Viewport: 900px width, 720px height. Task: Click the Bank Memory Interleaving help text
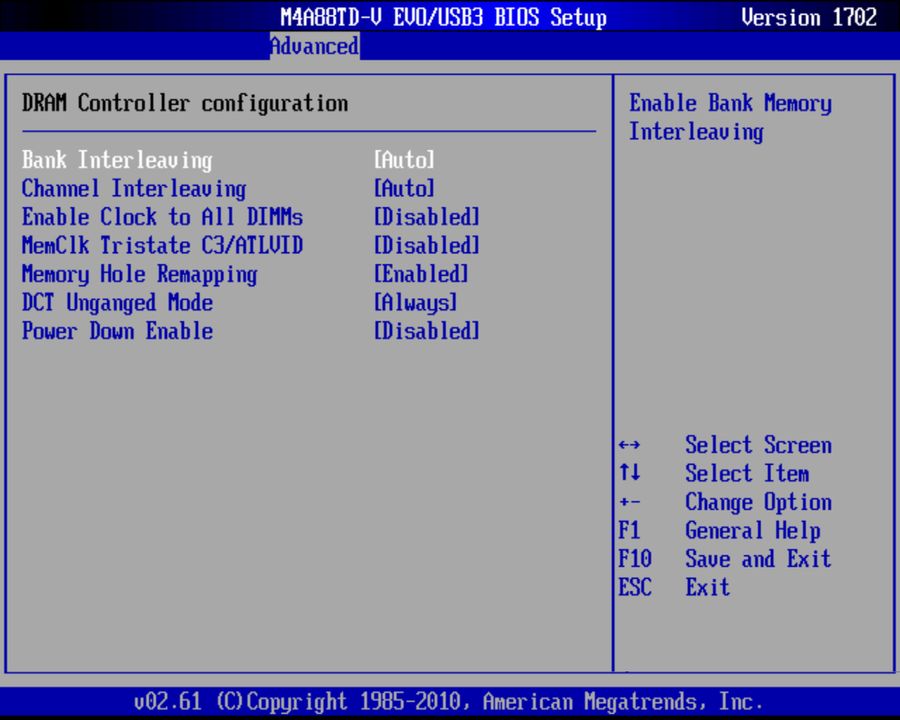(730, 117)
